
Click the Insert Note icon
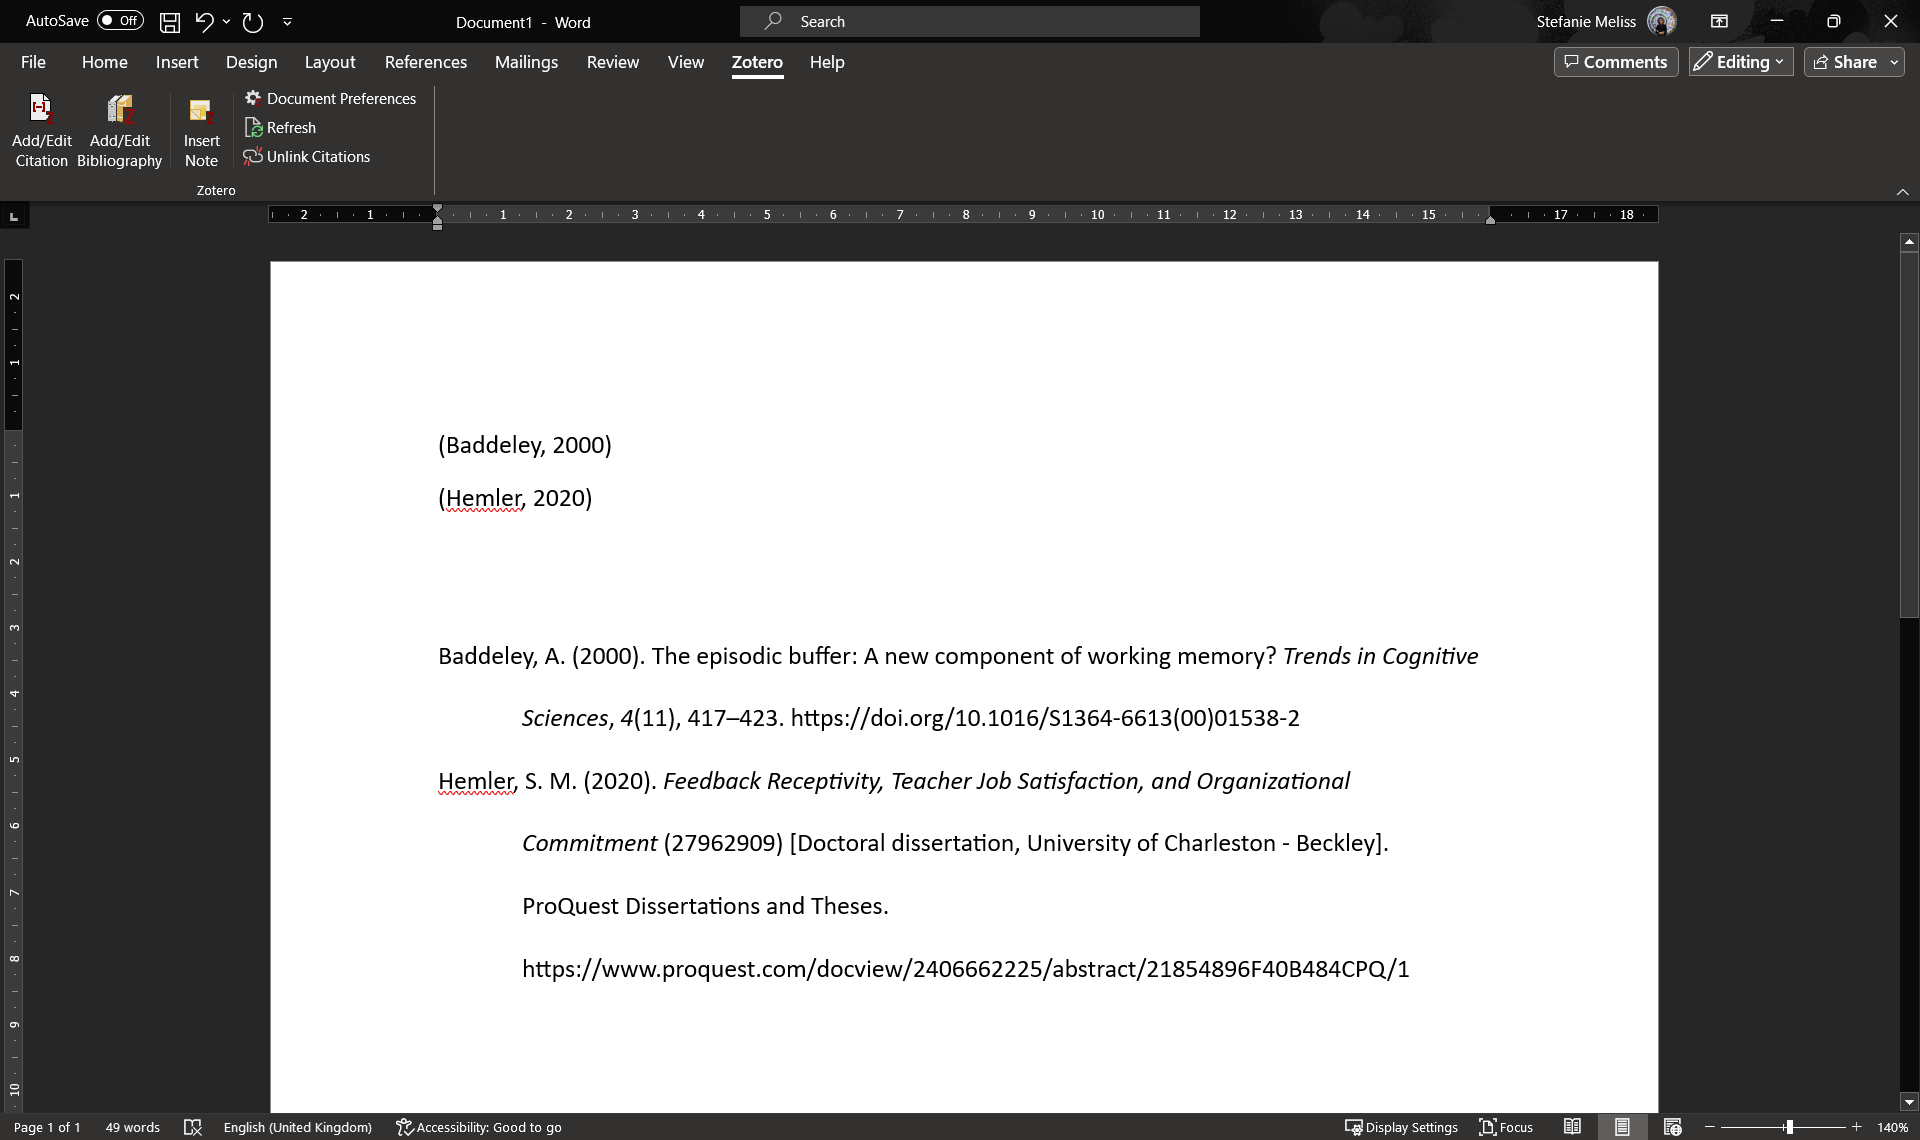[x=201, y=110]
